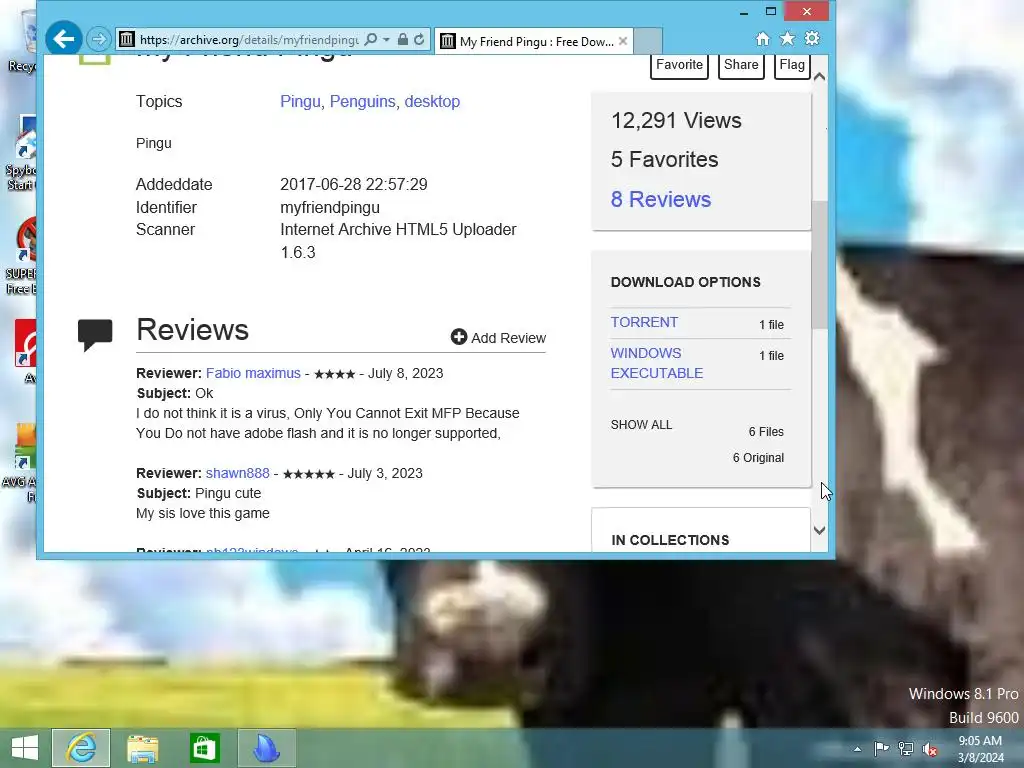Open the desktop topic link

click(432, 102)
